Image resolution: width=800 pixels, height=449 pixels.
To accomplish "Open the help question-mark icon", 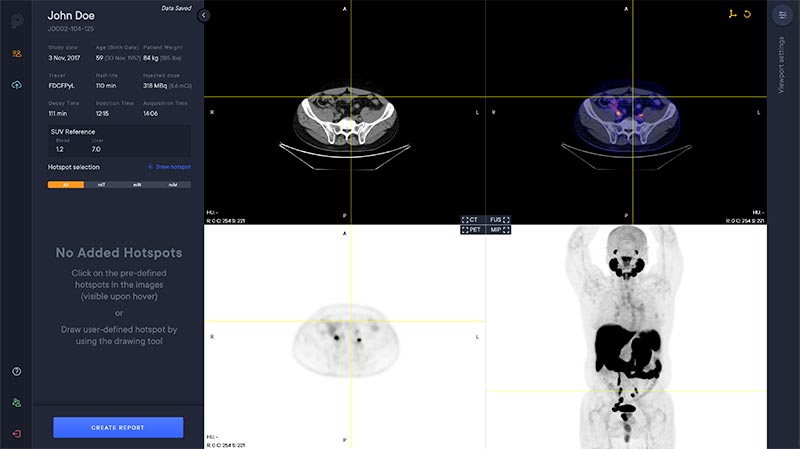I will point(17,371).
